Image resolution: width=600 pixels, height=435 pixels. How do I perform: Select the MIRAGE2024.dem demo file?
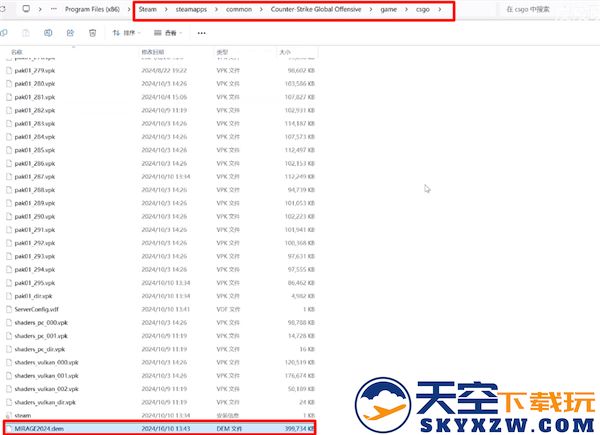click(x=161, y=428)
